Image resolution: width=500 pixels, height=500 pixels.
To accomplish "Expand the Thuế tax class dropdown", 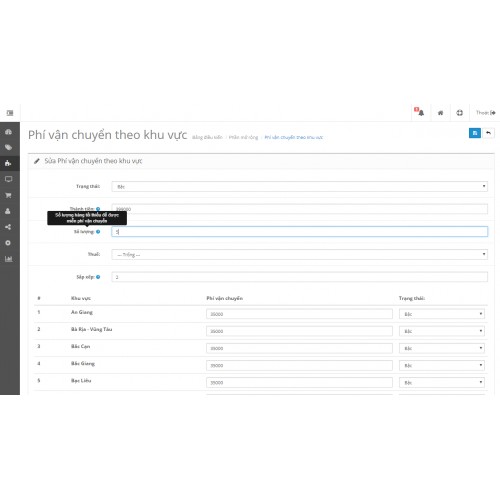I will click(x=299, y=254).
